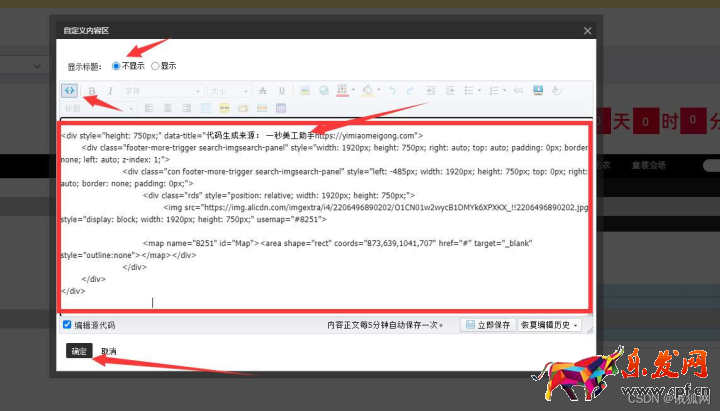This screenshot has width=720, height=411.
Task: Click the 立即保存 save button
Action: [486, 325]
